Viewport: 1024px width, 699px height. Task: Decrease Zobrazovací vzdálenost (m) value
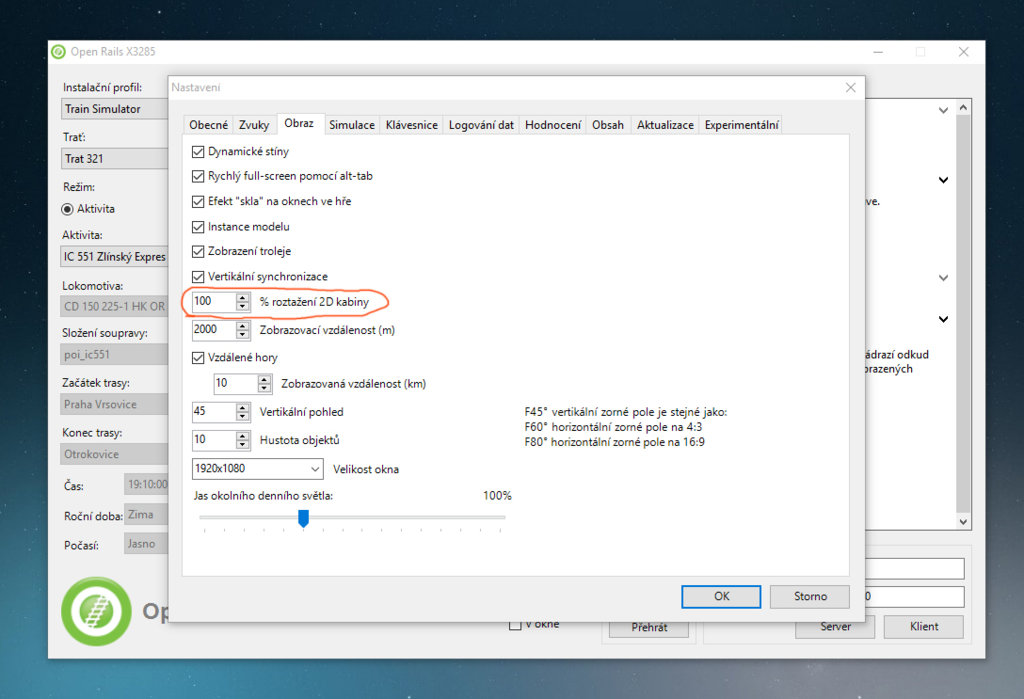243,334
